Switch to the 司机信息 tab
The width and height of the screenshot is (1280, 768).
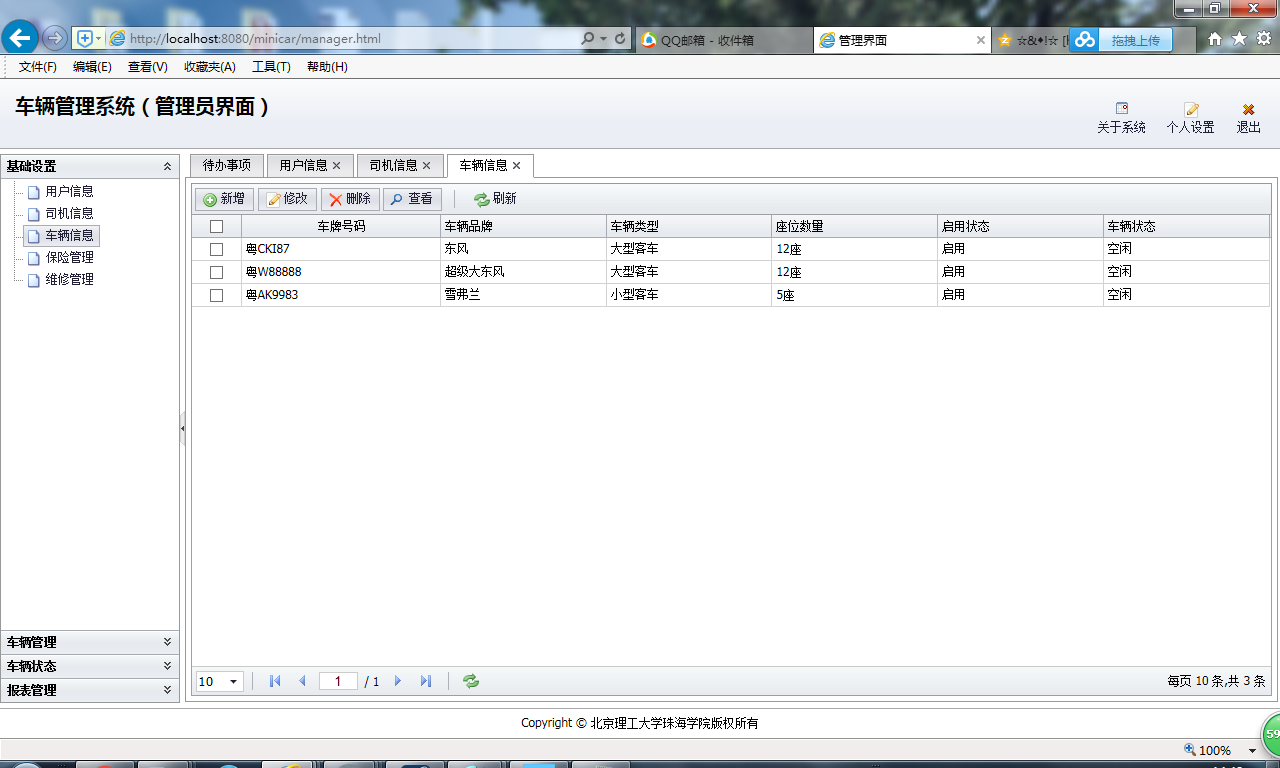[390, 165]
